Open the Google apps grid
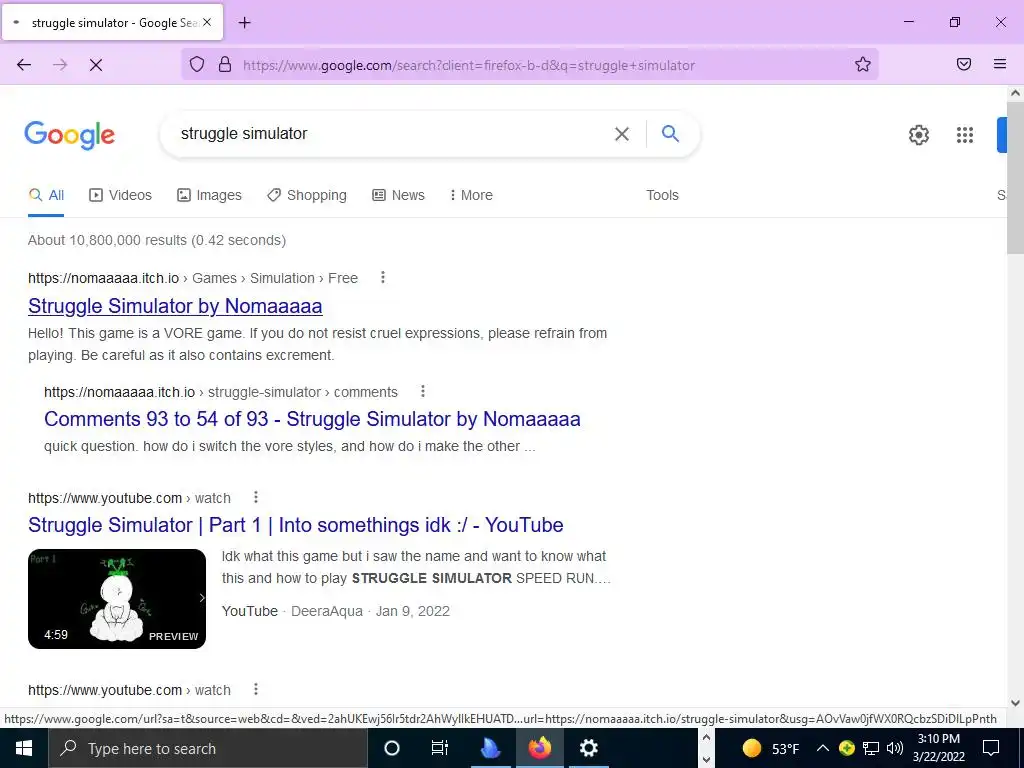The width and height of the screenshot is (1024, 768). click(x=965, y=135)
